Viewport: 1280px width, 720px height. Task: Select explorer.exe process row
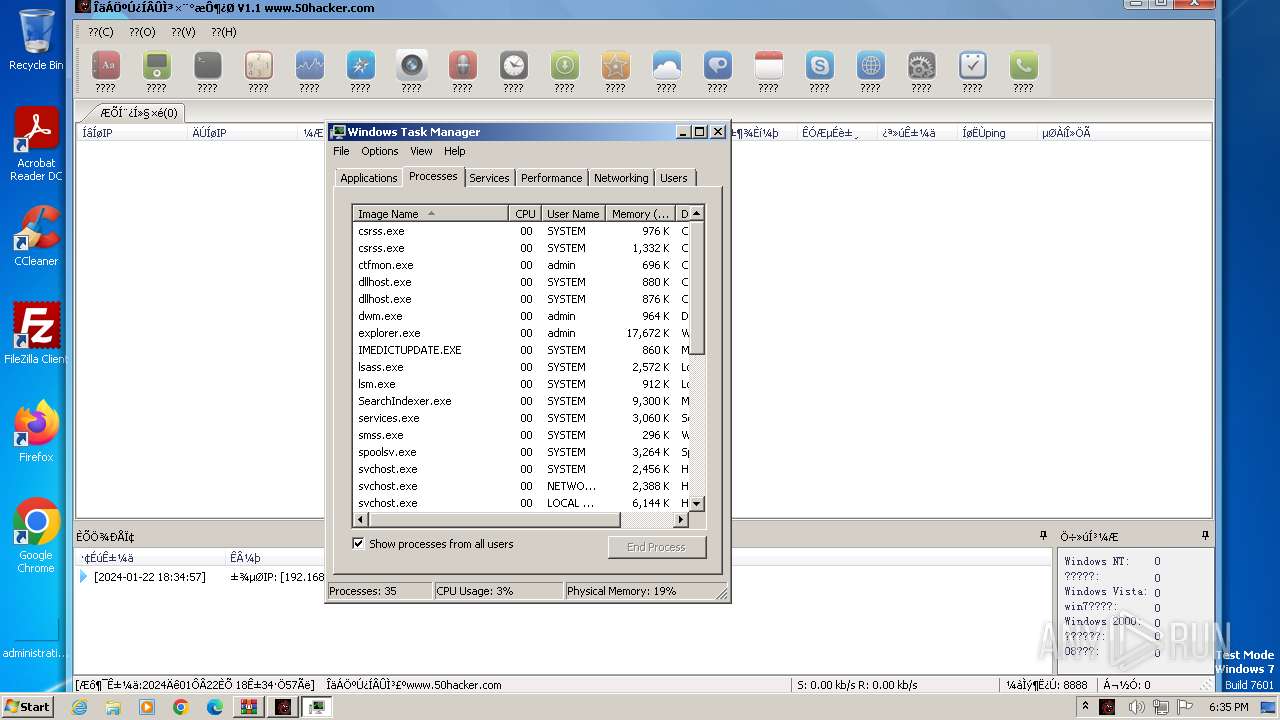(520, 333)
